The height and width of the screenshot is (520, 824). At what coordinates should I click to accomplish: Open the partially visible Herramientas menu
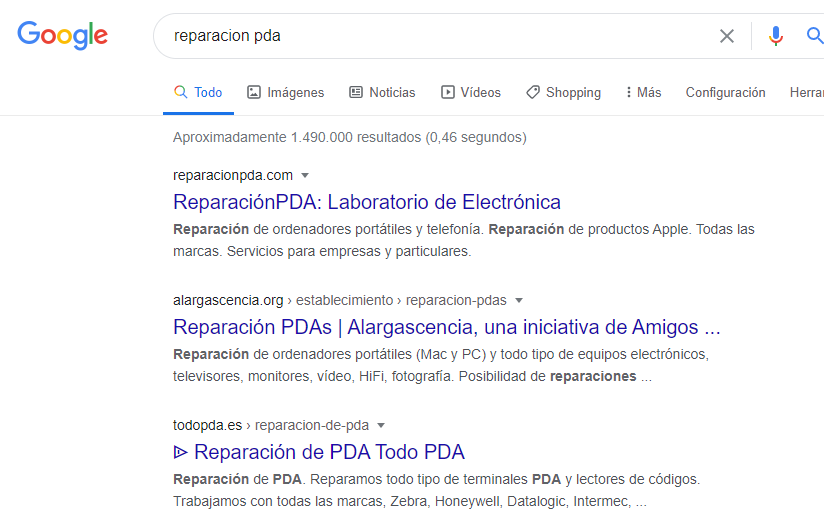807,92
